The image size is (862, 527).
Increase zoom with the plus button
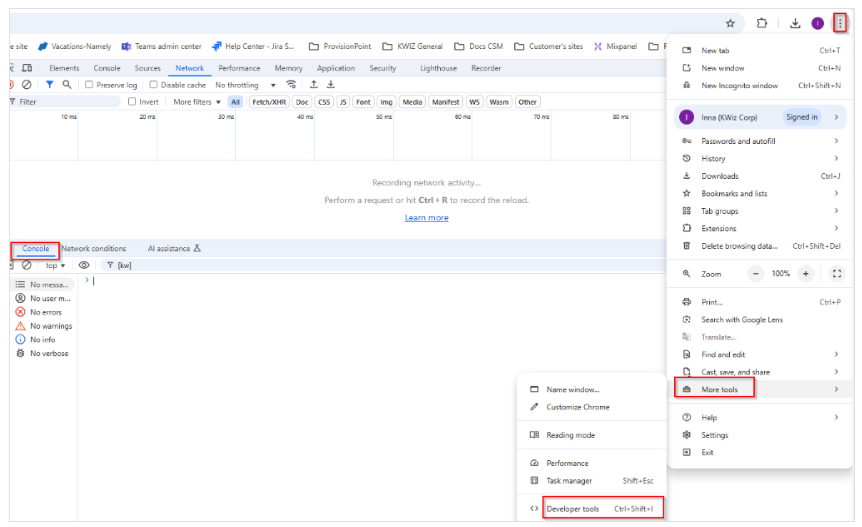point(805,274)
